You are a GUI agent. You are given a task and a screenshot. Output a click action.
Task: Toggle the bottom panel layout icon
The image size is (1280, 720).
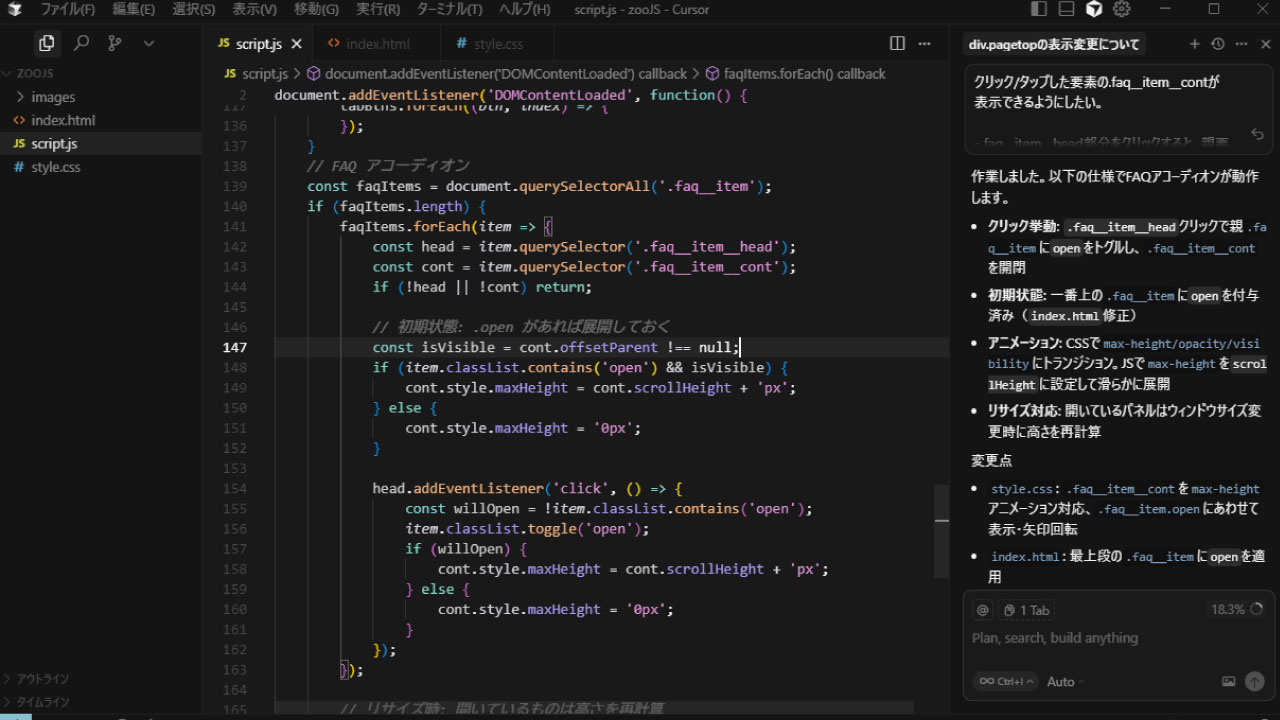[1067, 9]
